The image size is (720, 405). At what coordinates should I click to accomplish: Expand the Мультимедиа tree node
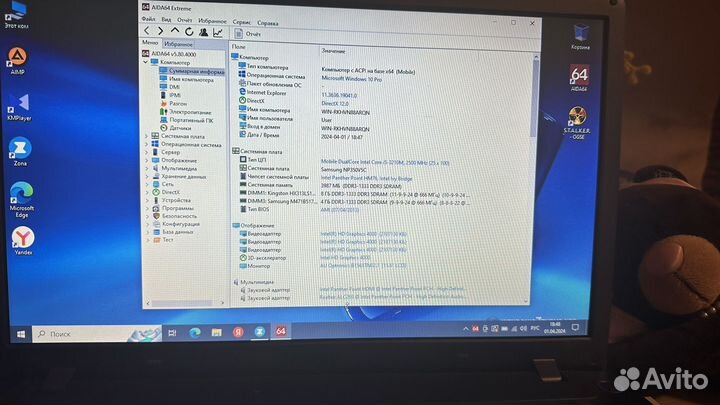tap(147, 169)
